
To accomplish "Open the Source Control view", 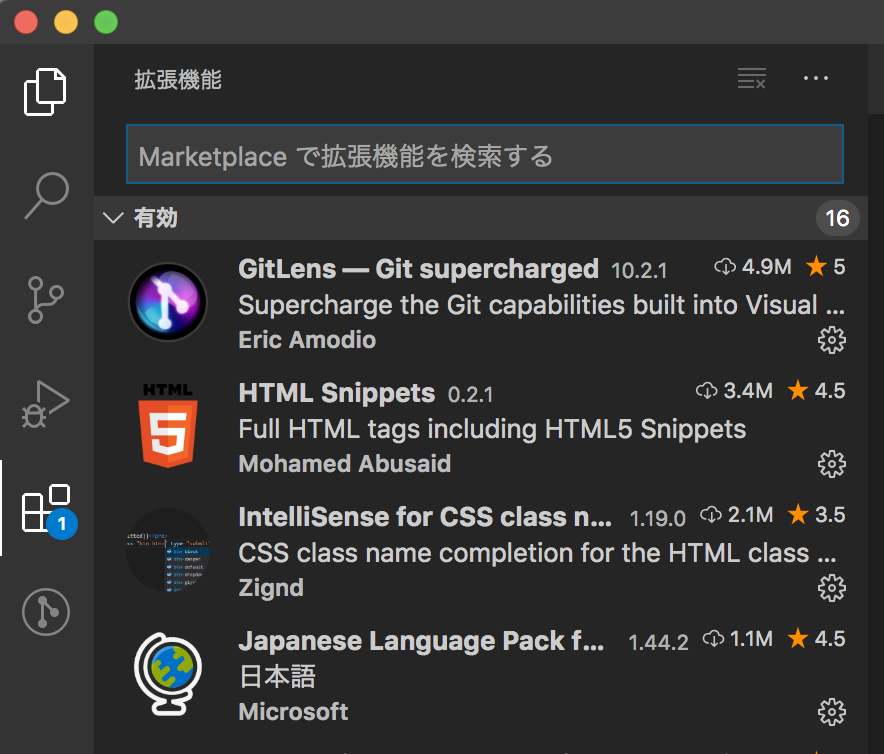I will (45, 299).
